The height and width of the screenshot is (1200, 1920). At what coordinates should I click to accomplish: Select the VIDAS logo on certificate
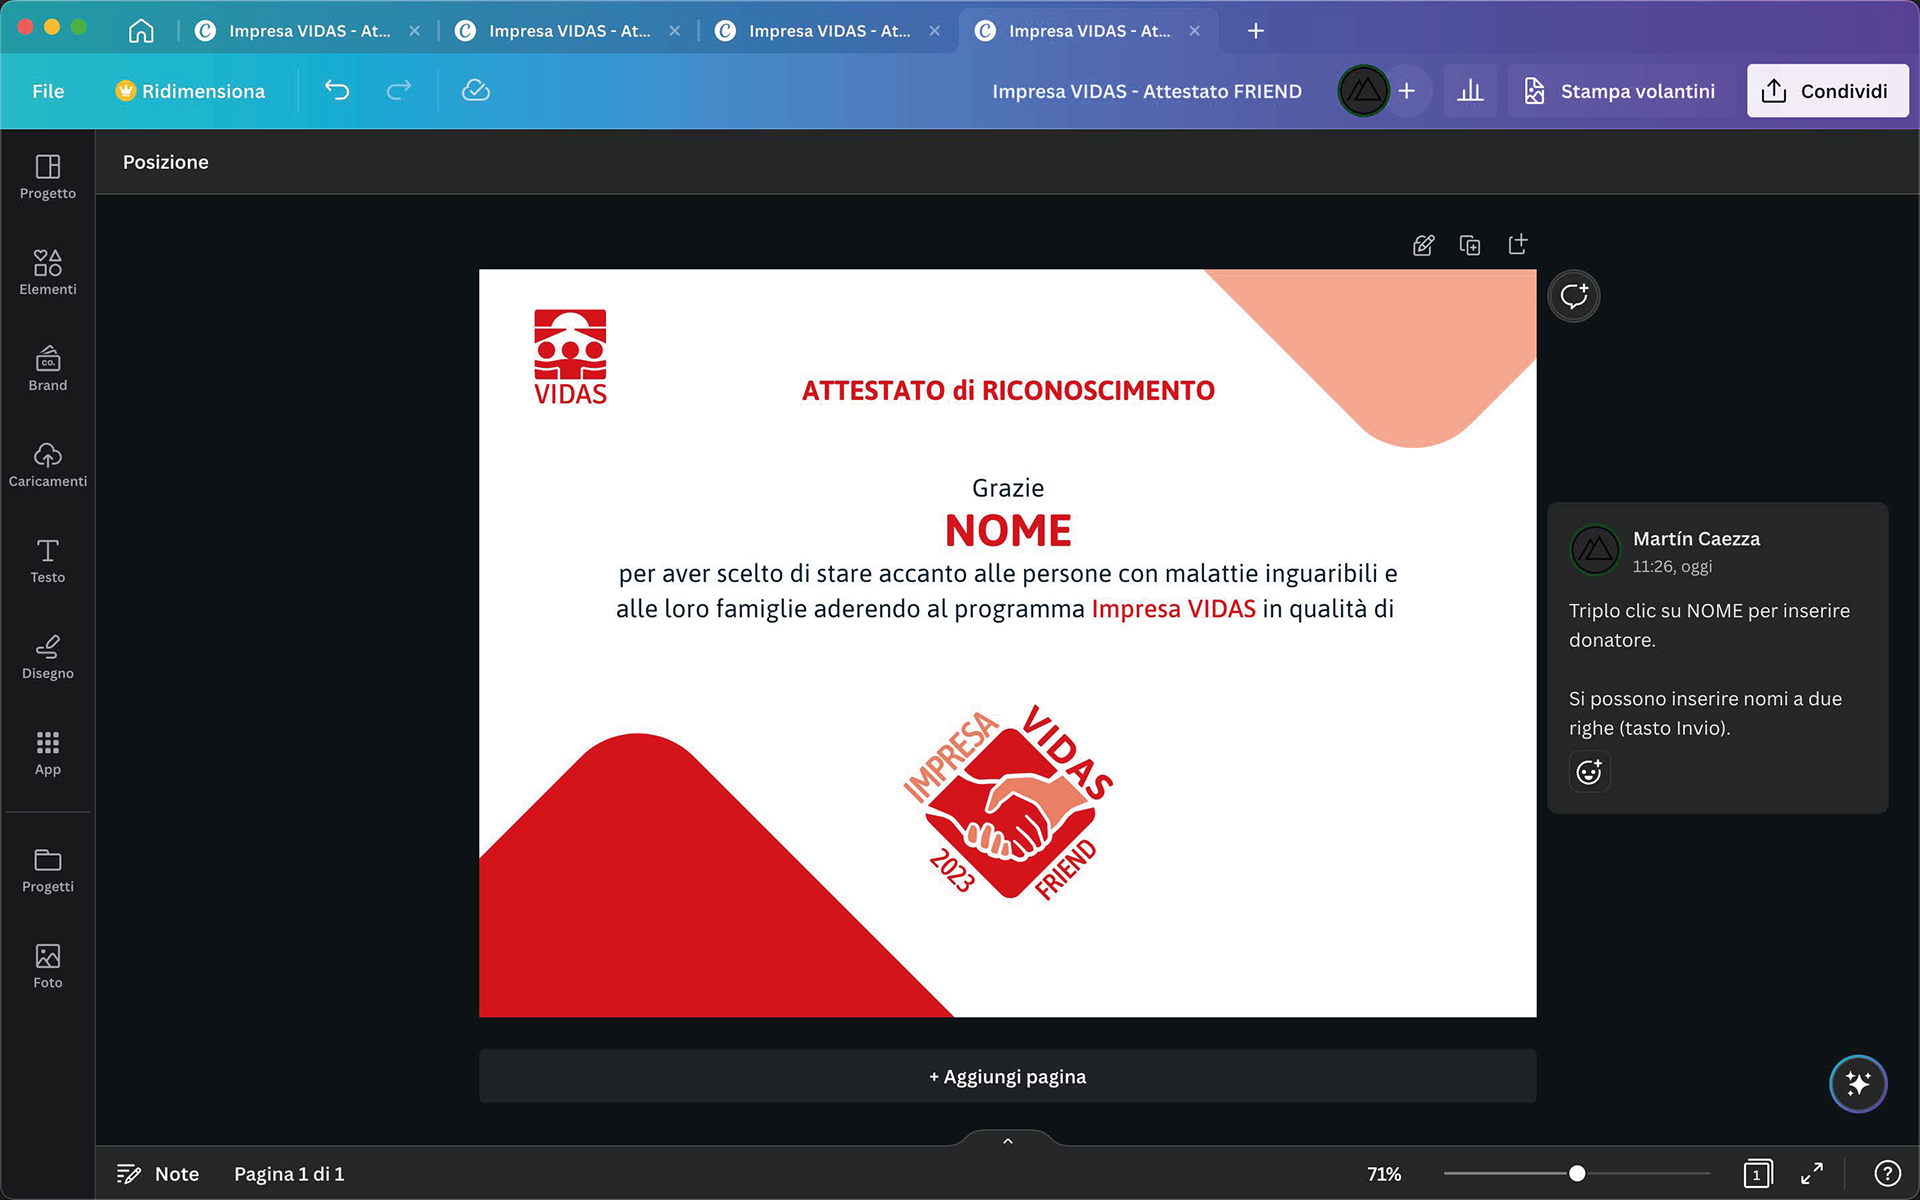[x=570, y=357]
